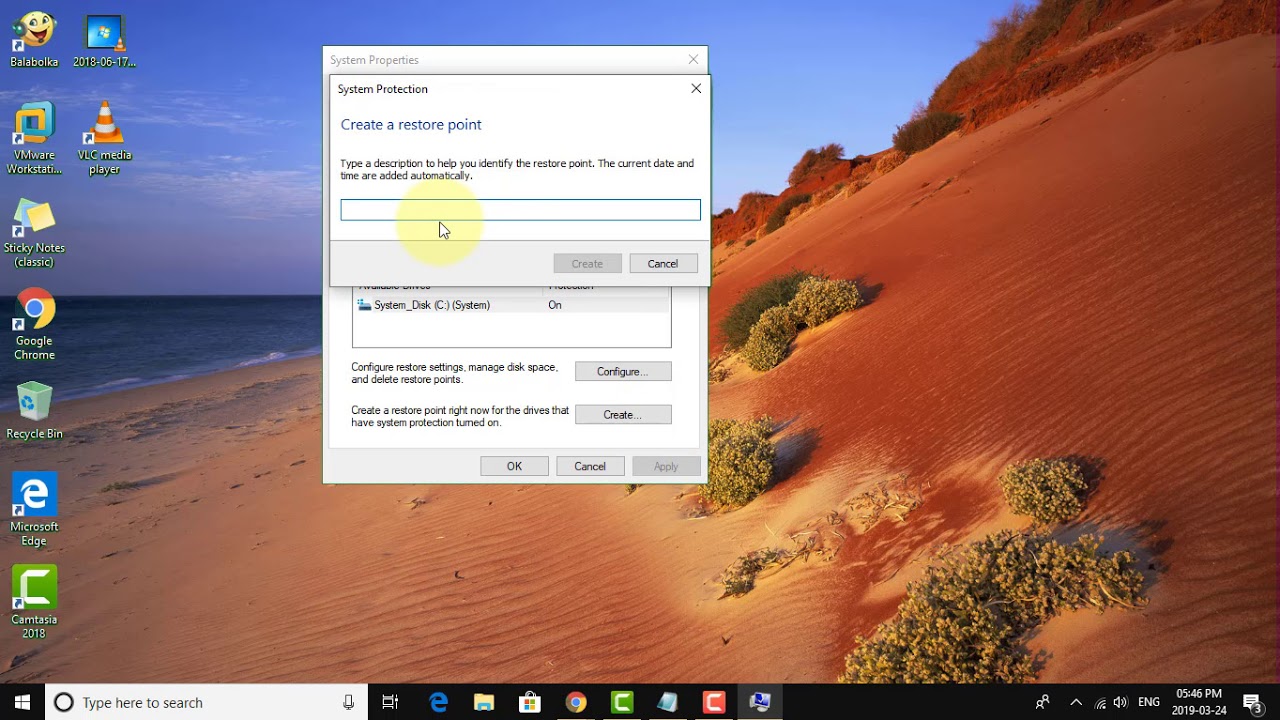Open File Explorer from taskbar
1280x720 pixels.
484,702
